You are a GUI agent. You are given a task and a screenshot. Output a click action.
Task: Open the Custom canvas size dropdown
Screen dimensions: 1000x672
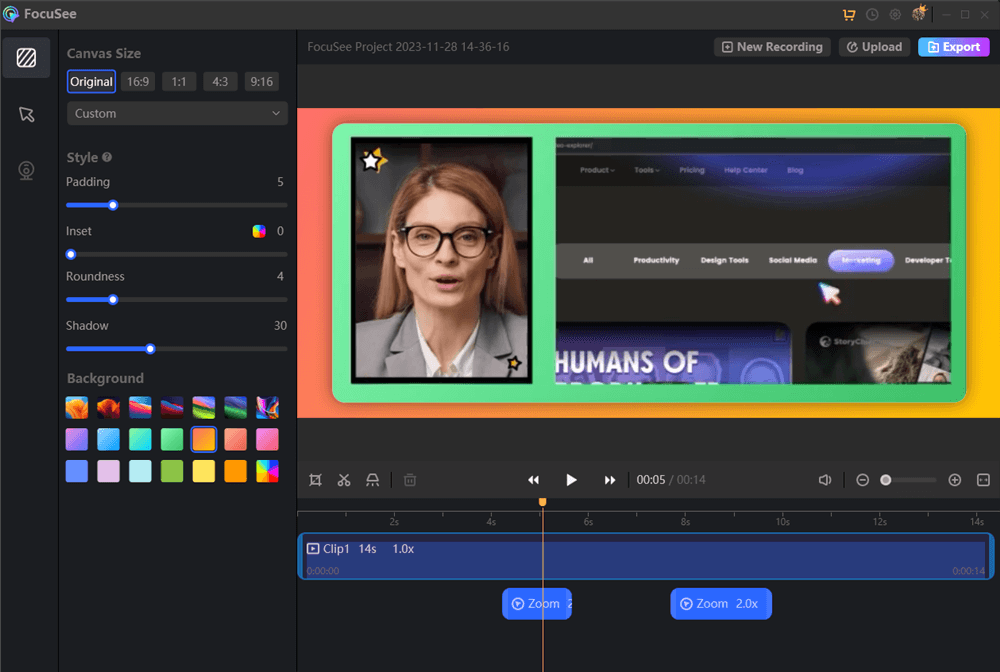pyautogui.click(x=177, y=113)
